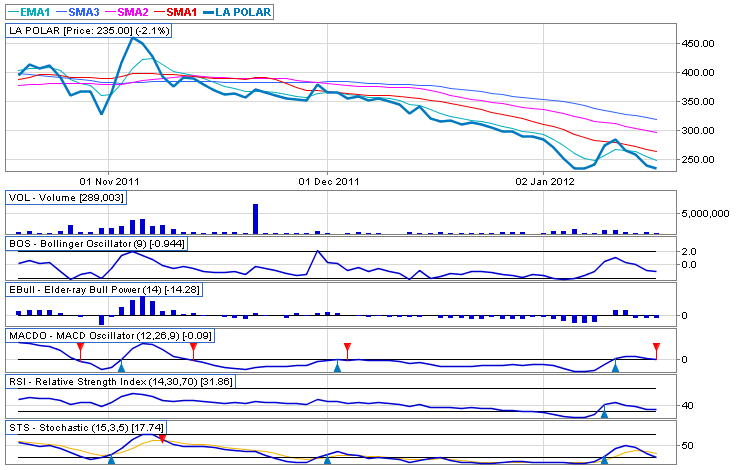Click the '01 Dec 2011' date label
This screenshot has height=470, width=745.
[x=328, y=182]
